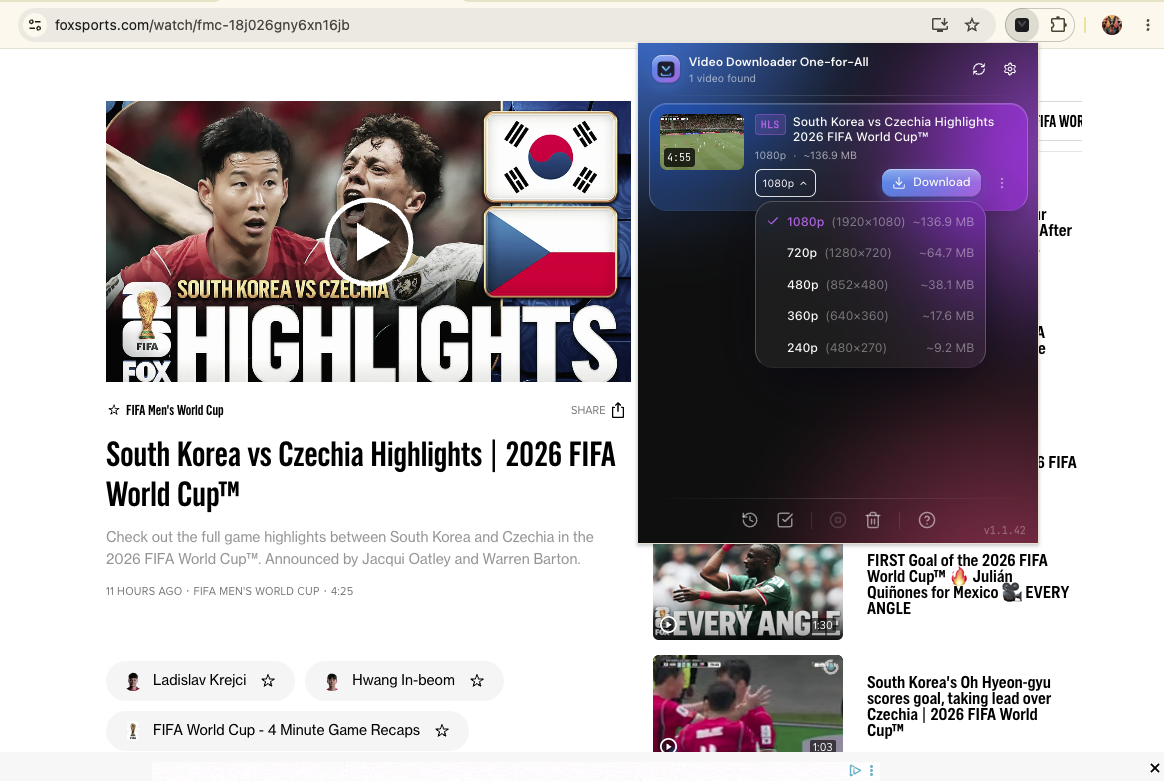1164x781 pixels.
Task: Favorite Hwang In-beom with the star icon
Action: click(477, 681)
